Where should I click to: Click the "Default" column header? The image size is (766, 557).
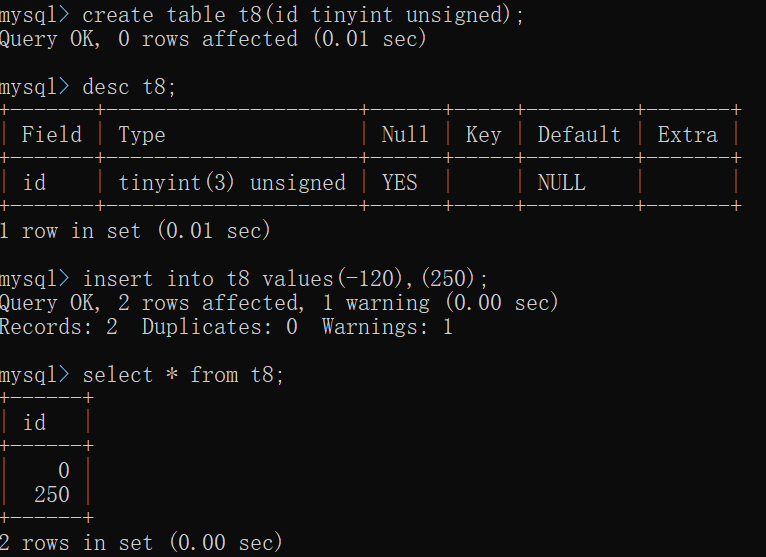tap(579, 135)
